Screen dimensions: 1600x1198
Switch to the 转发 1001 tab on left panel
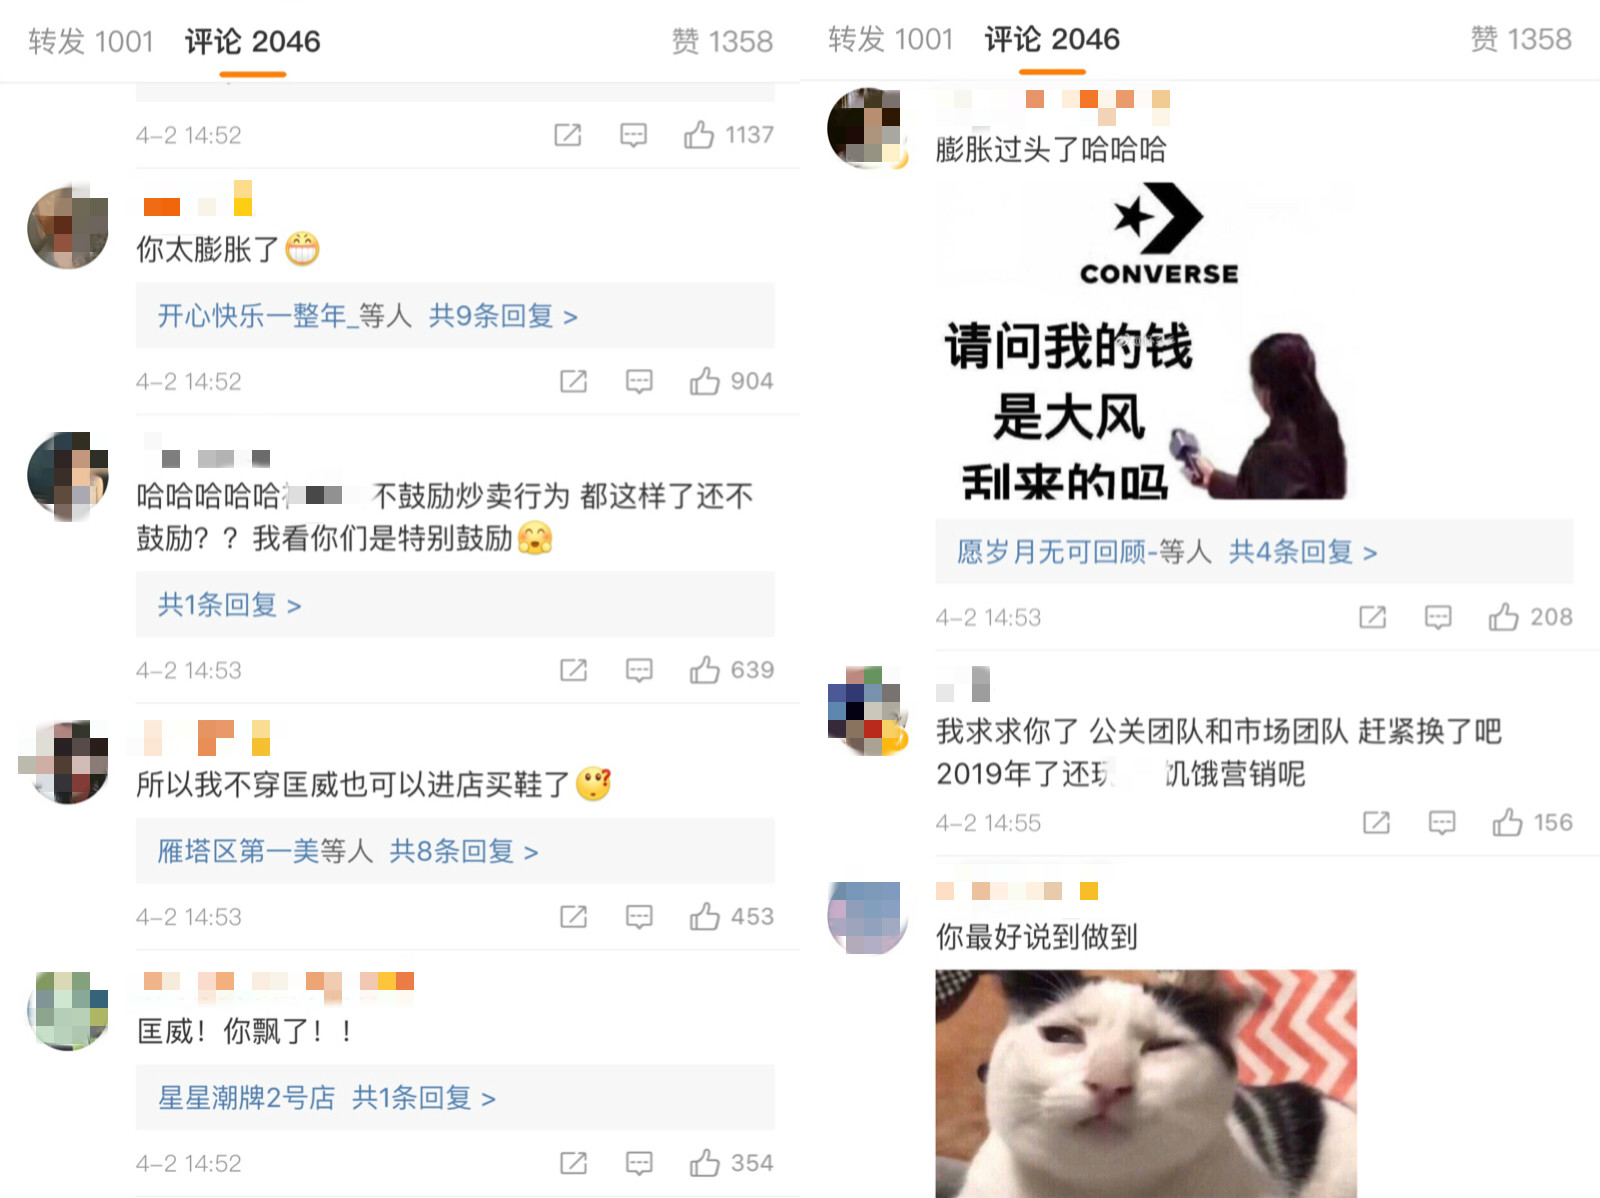[90, 41]
